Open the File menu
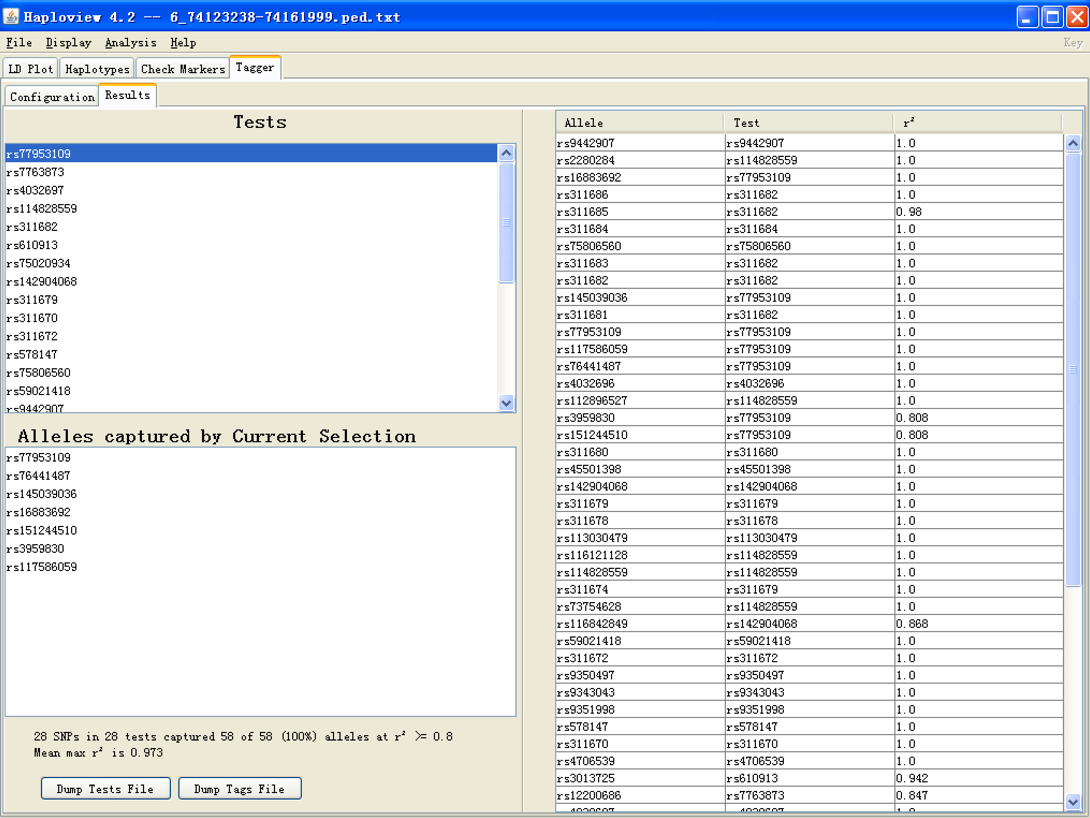The width and height of the screenshot is (1090, 818). coord(19,43)
